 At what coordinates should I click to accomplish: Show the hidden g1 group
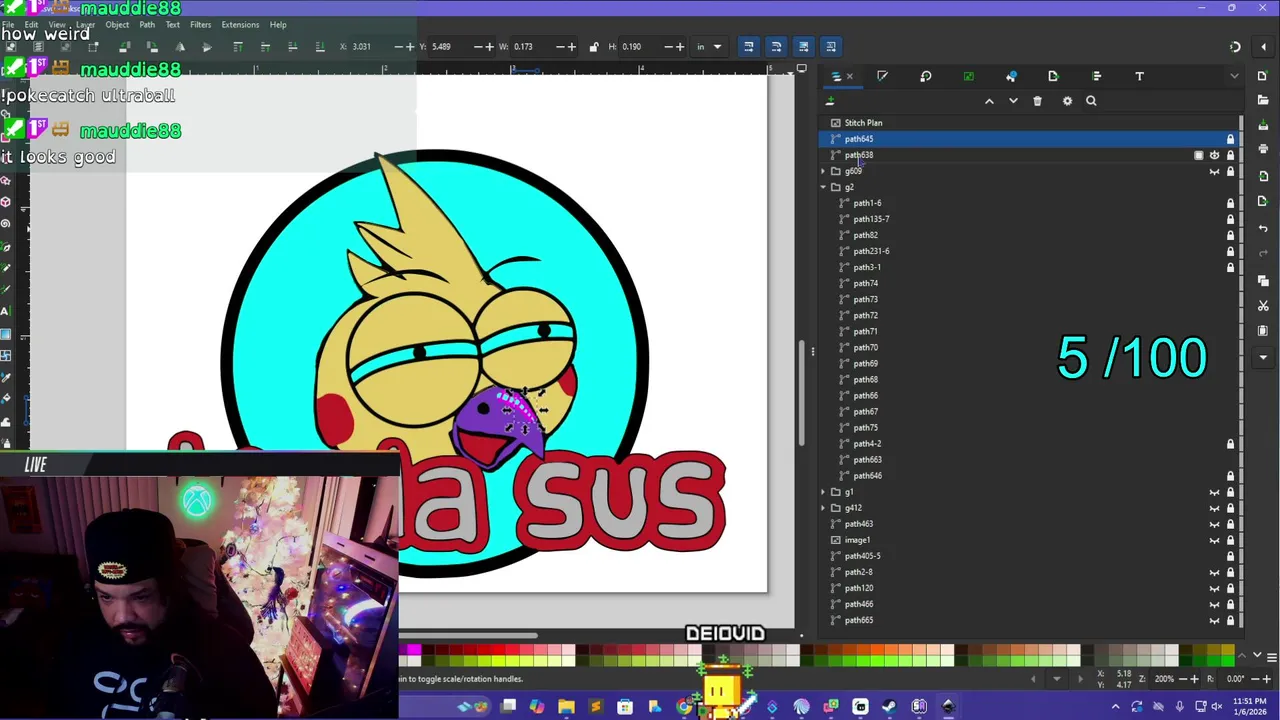click(x=1214, y=492)
